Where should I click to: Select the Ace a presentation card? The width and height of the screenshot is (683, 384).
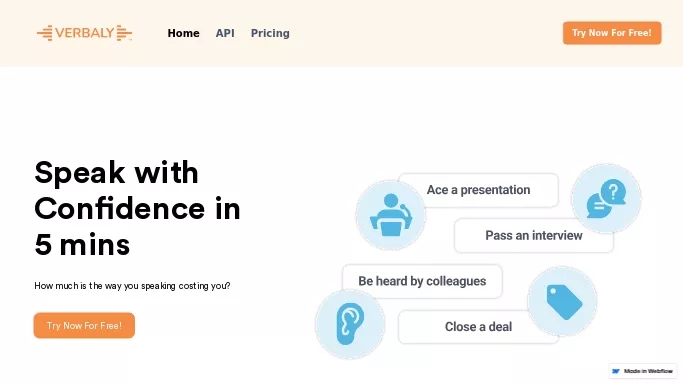[x=478, y=190]
